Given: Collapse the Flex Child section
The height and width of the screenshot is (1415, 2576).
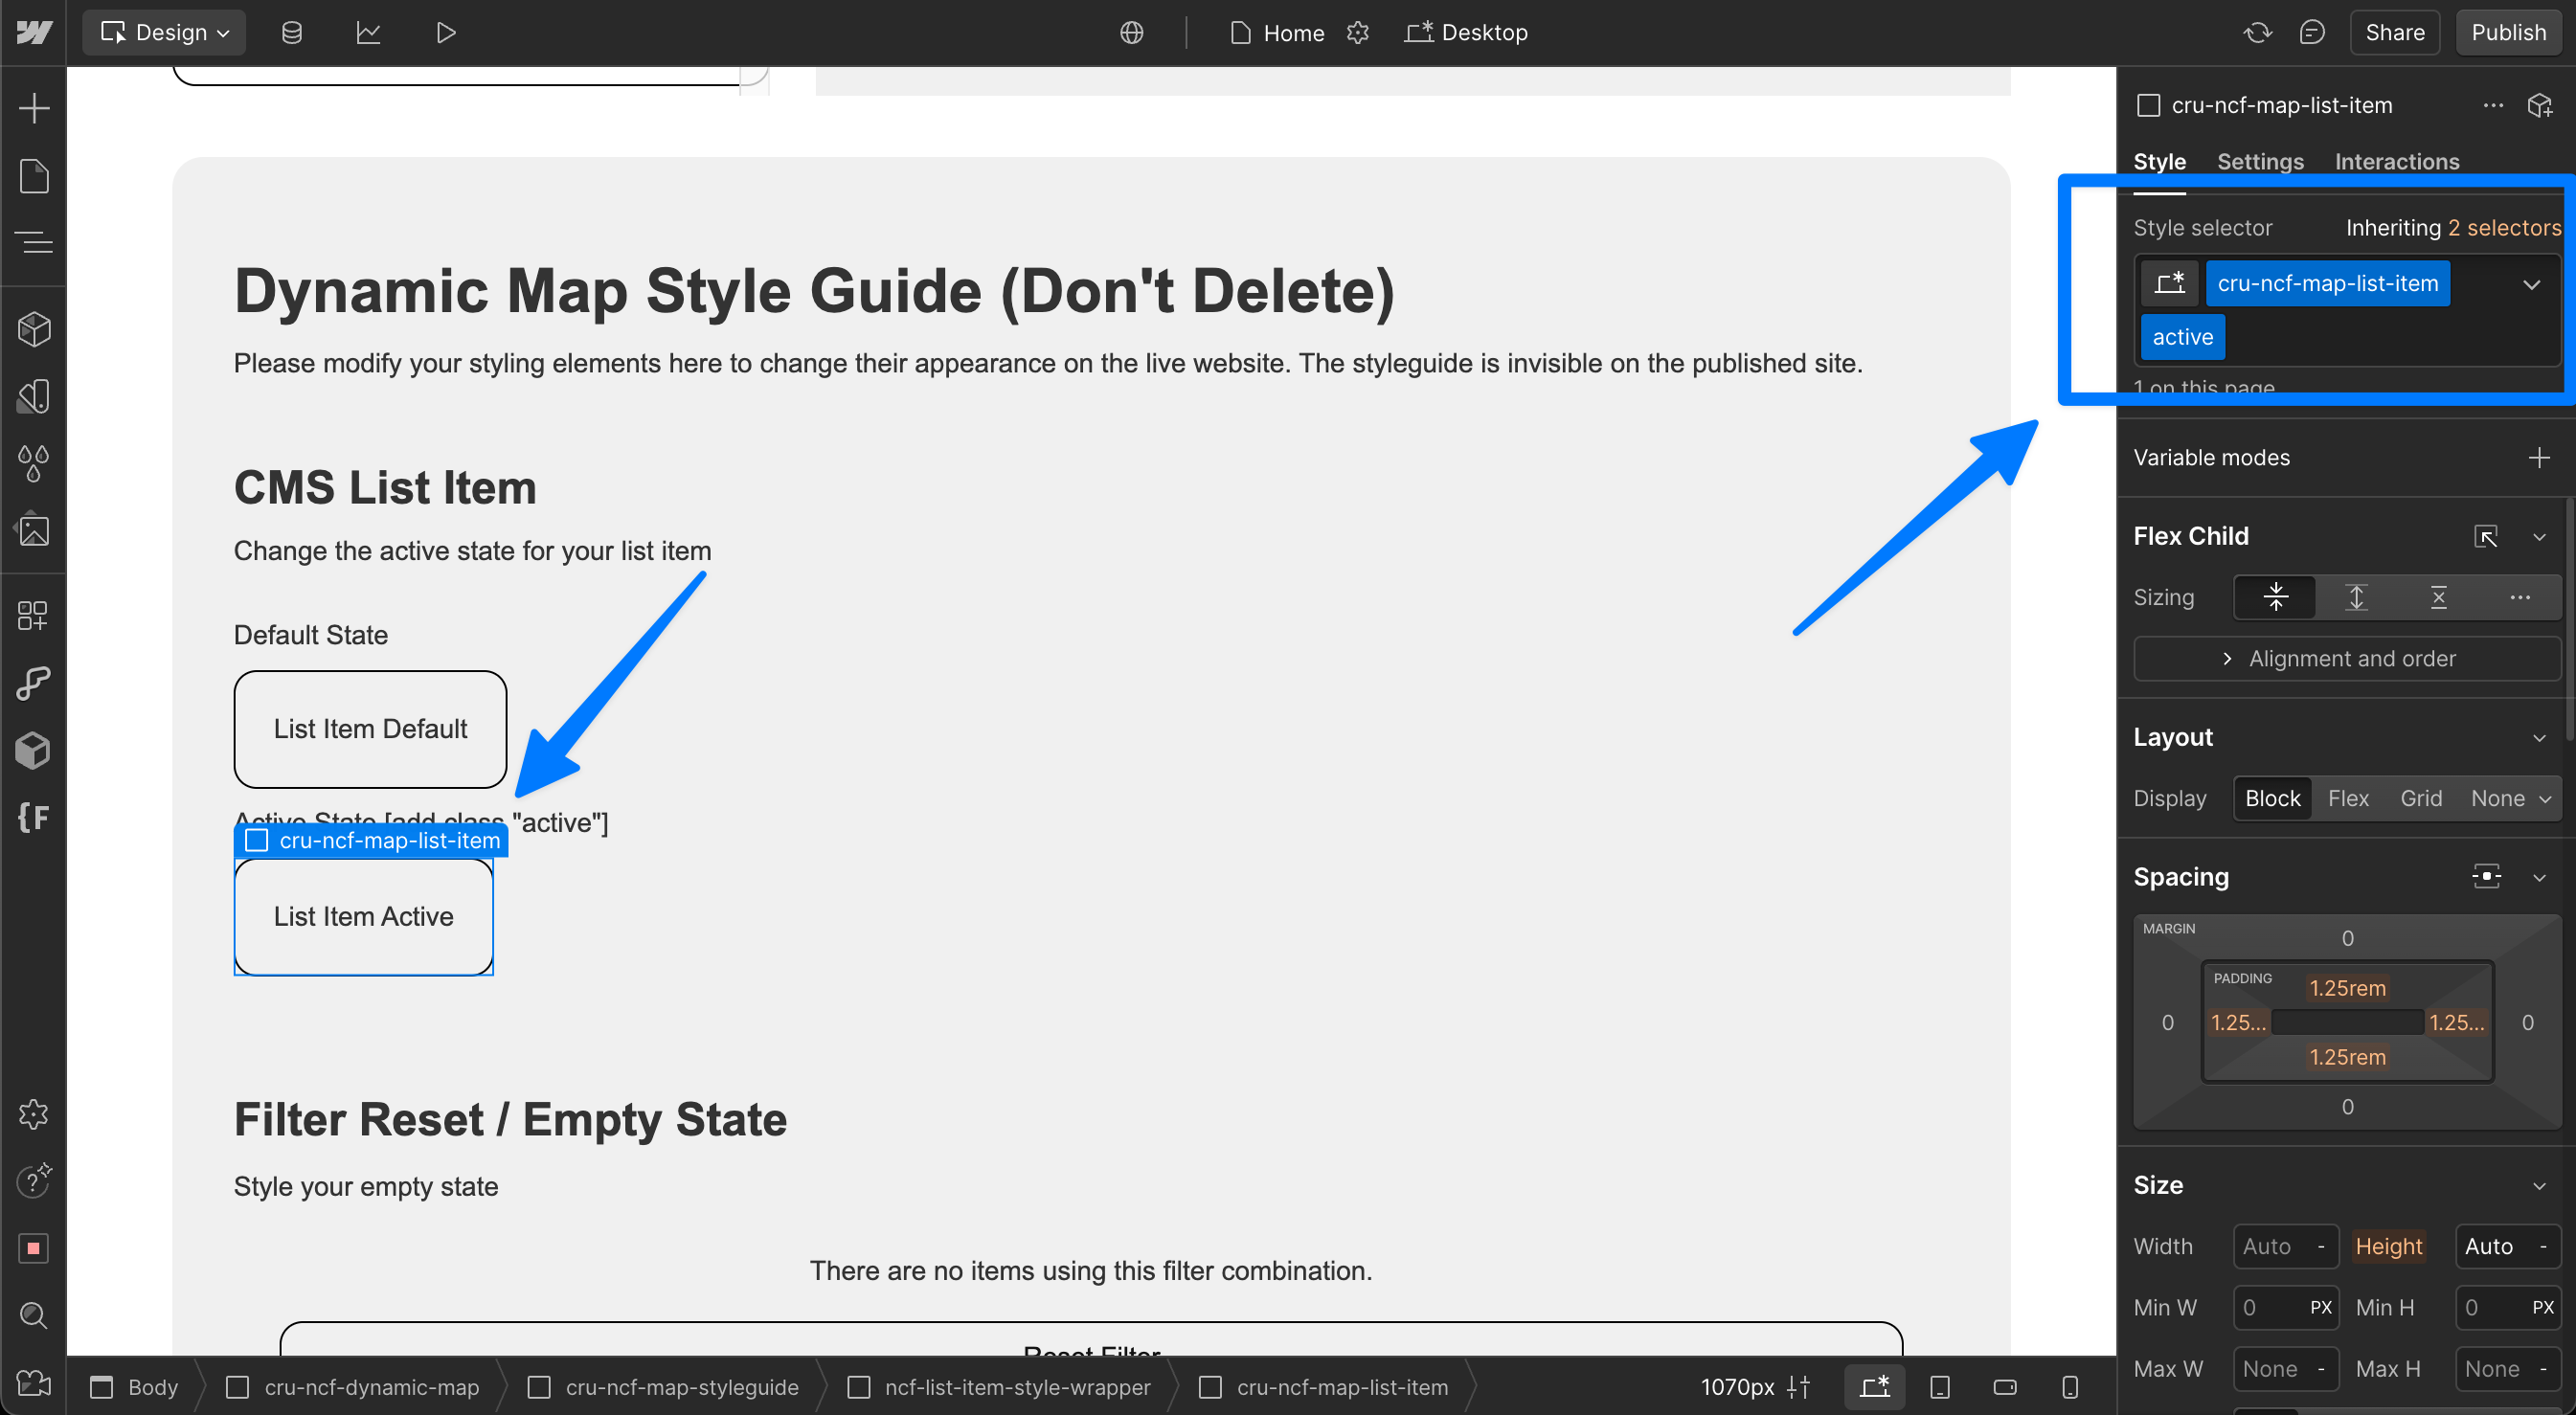Looking at the screenshot, I should click(2539, 537).
